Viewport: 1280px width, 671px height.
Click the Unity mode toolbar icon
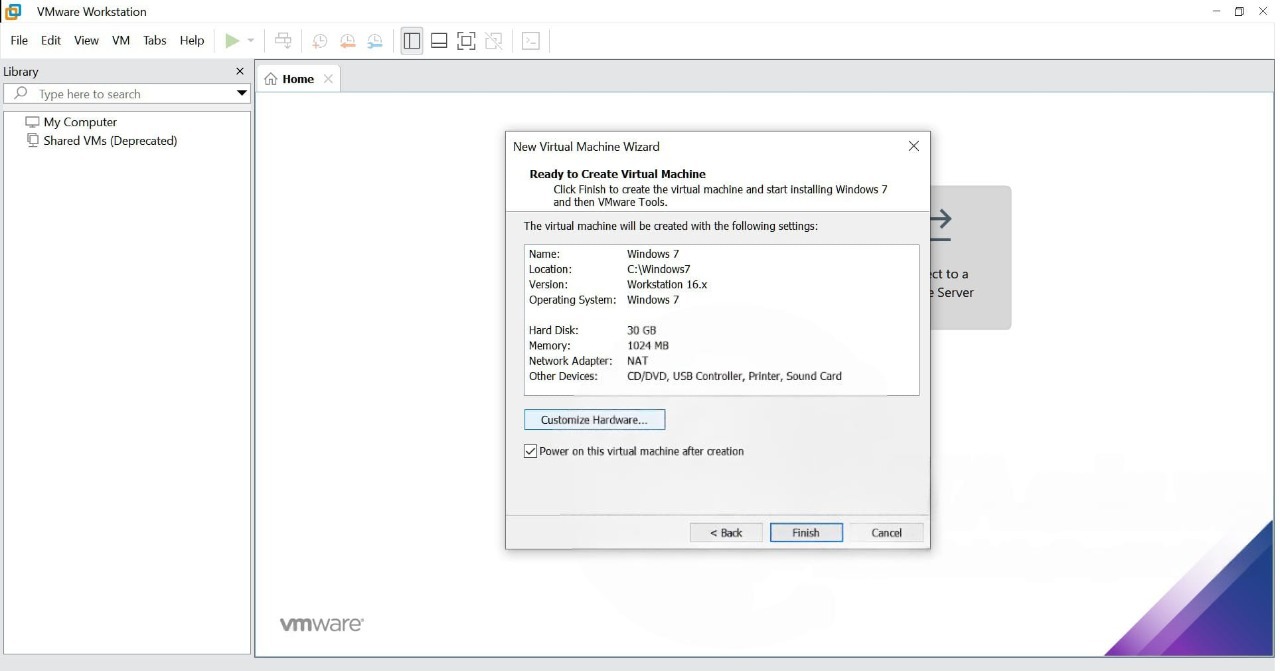coord(494,41)
